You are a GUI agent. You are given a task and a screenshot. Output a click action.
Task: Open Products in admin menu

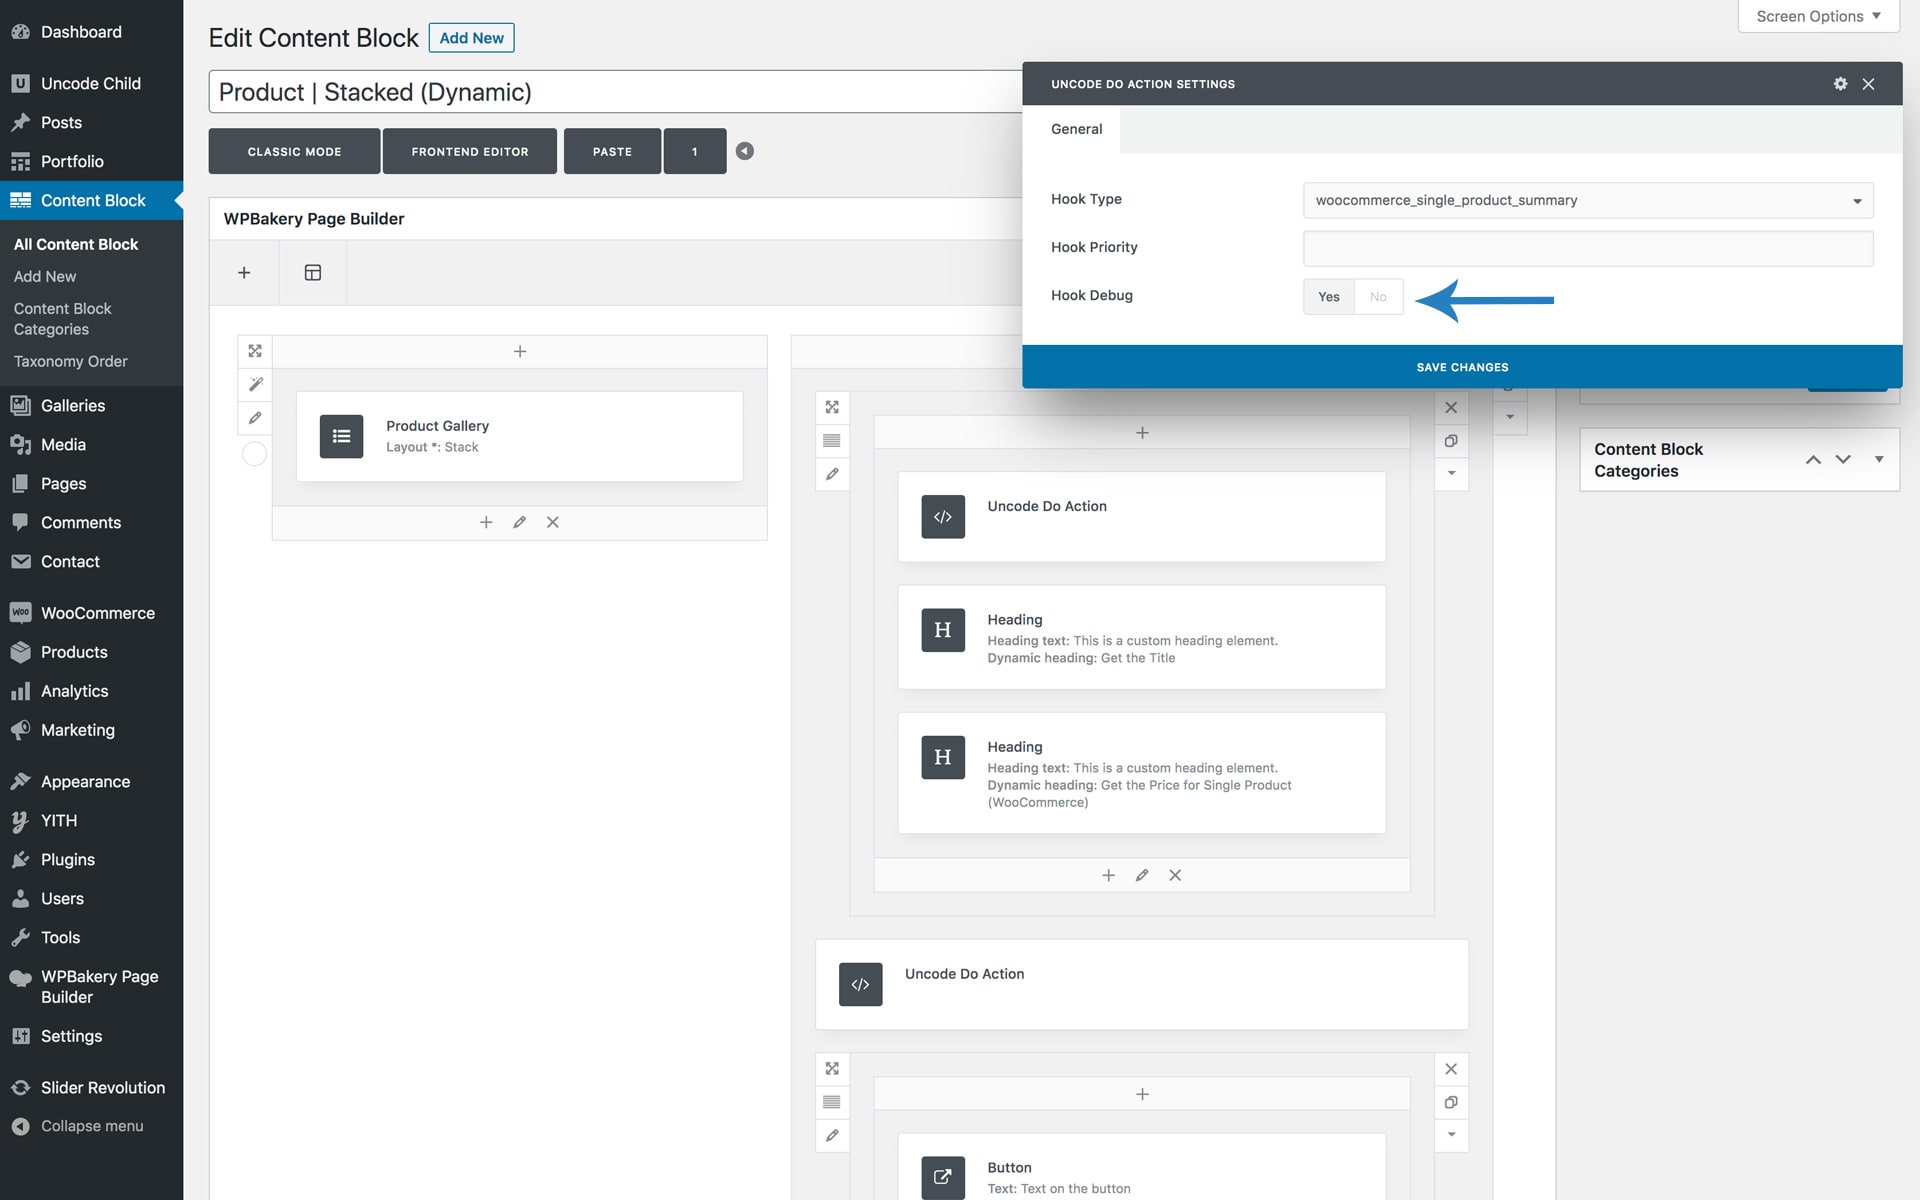pyautogui.click(x=74, y=652)
